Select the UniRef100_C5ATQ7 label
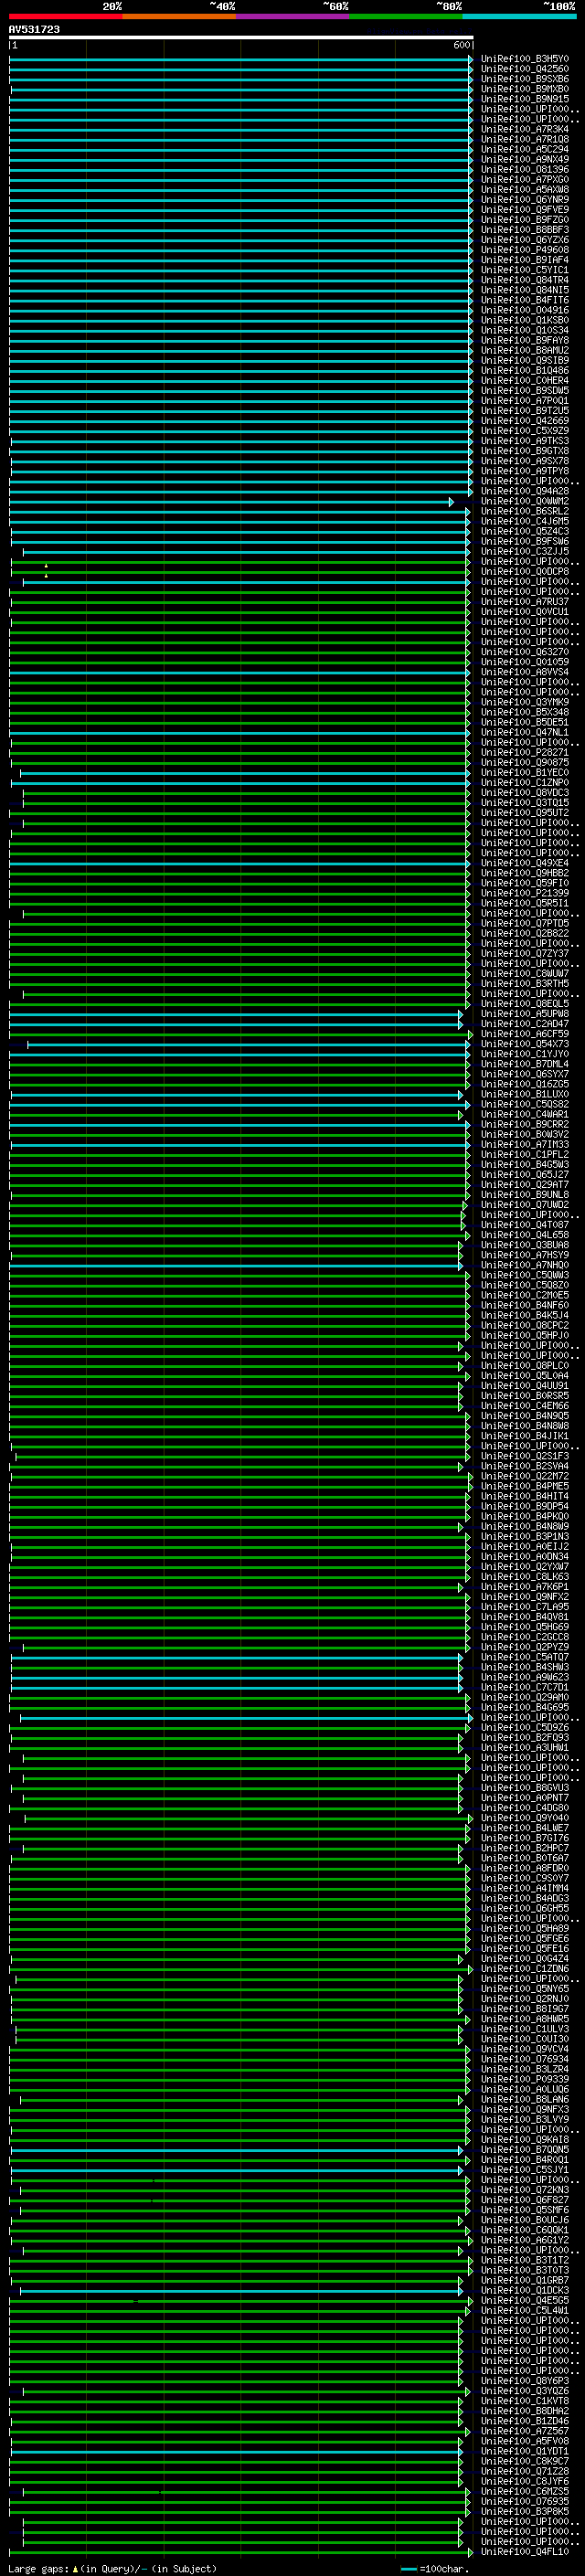The height and width of the screenshot is (2576, 585). tap(525, 1657)
